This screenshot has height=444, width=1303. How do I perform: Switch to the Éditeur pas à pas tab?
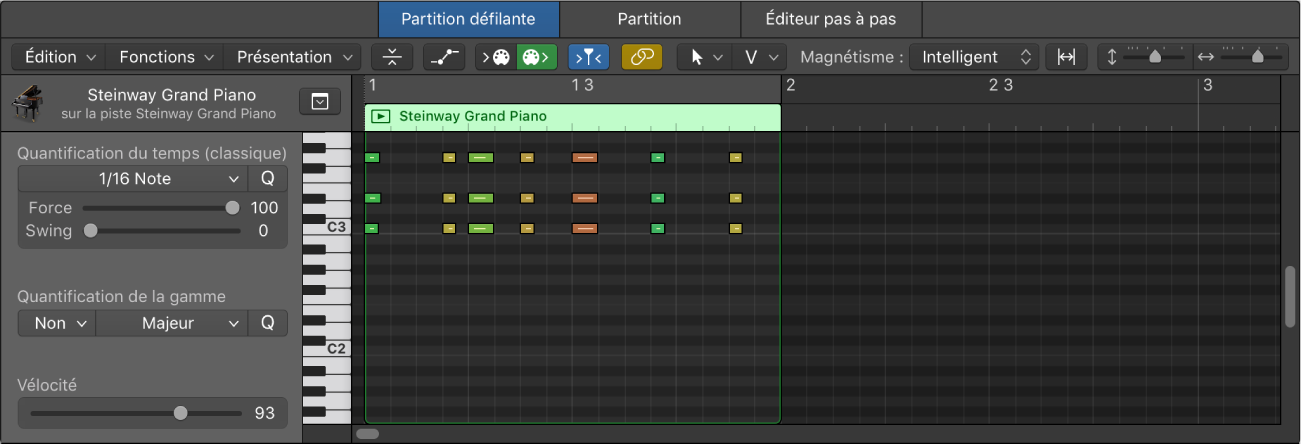click(830, 19)
